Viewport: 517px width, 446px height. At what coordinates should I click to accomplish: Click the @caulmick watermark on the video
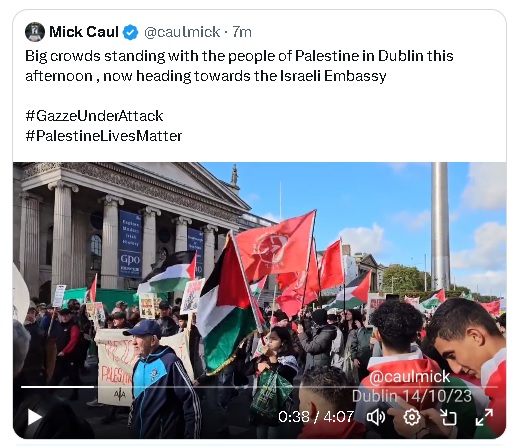click(410, 377)
